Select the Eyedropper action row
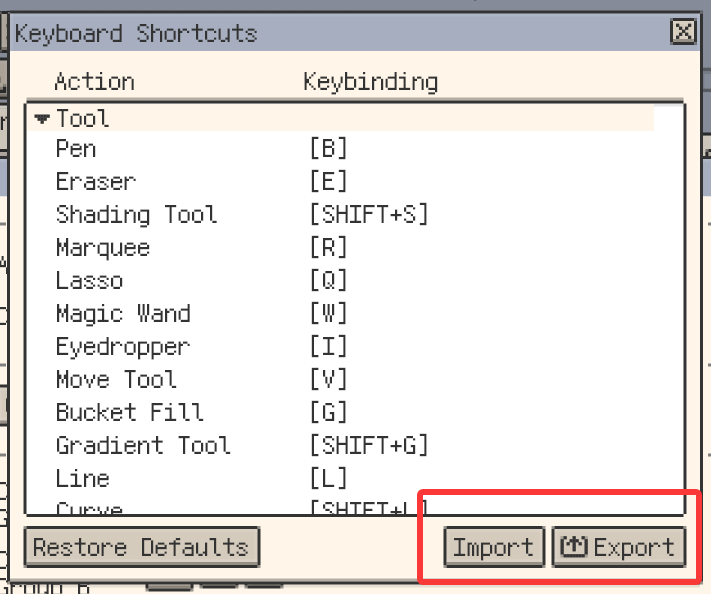Viewport: 711px width, 594px height. (x=122, y=347)
